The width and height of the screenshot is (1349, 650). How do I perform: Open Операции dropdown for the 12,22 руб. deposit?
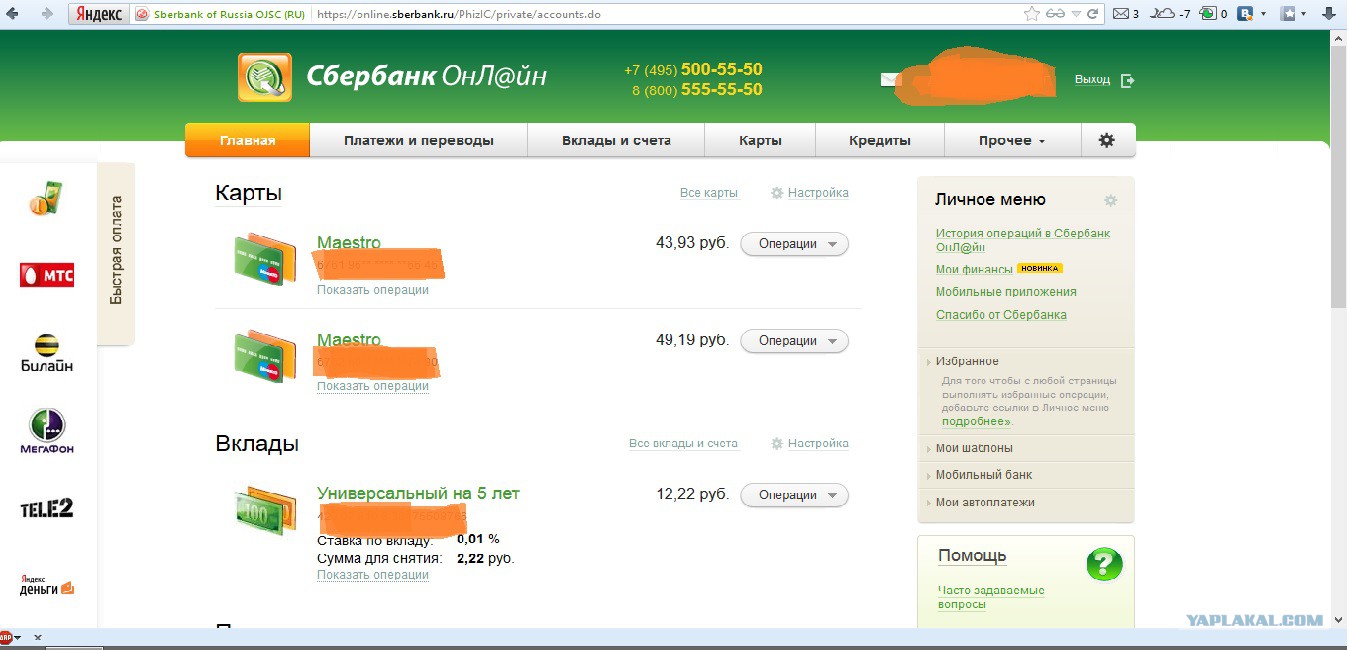tap(794, 495)
